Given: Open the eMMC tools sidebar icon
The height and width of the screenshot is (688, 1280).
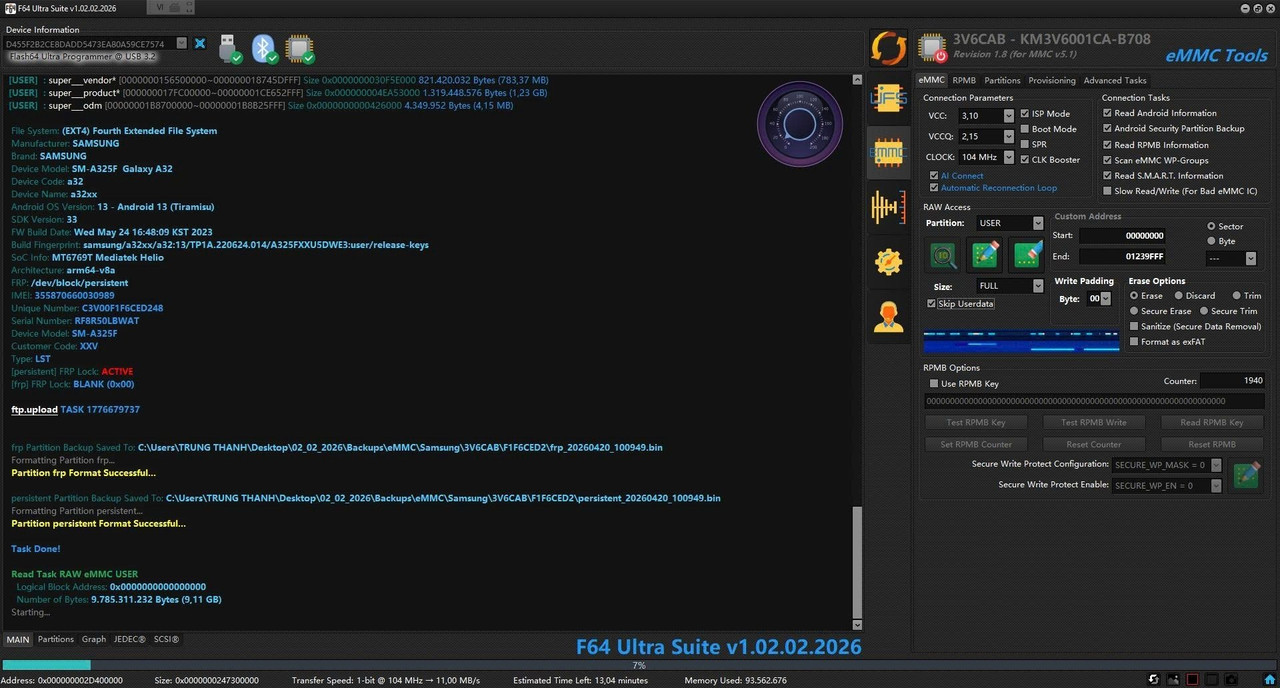Looking at the screenshot, I should (x=888, y=153).
